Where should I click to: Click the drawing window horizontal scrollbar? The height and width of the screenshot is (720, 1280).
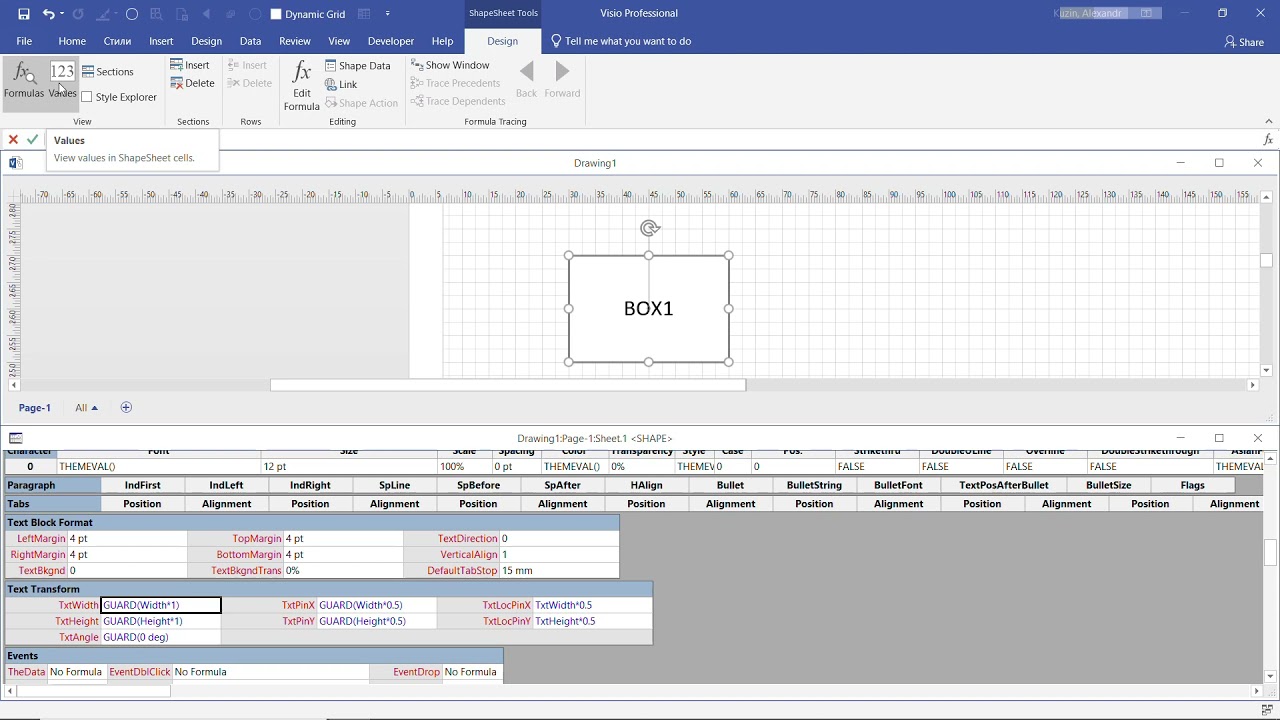[507, 385]
